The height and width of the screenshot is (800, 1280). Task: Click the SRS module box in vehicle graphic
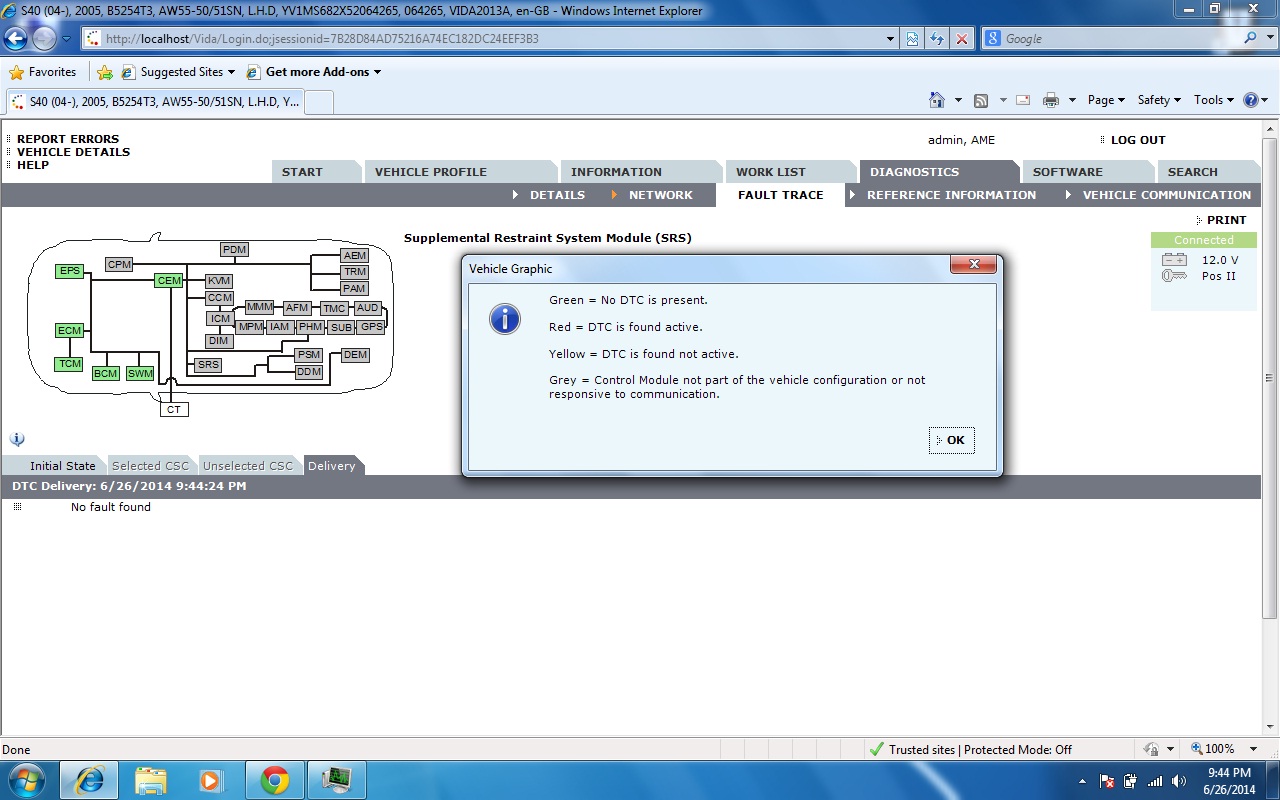pos(208,365)
